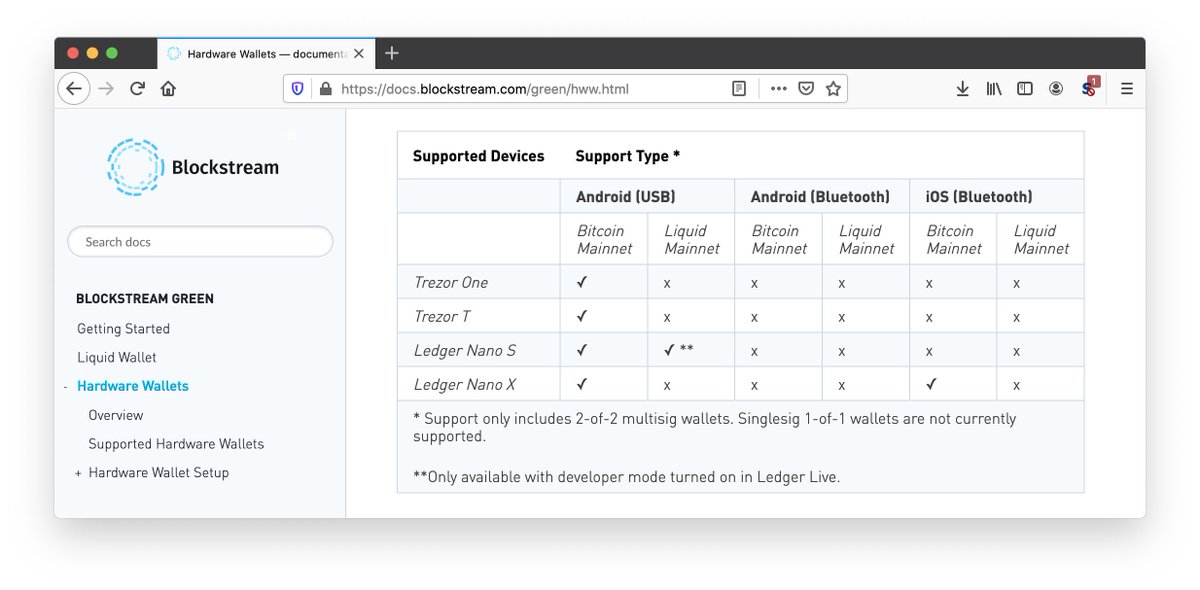Click the Trezor T row label
The width and height of the screenshot is (1200, 590).
[x=442, y=316]
